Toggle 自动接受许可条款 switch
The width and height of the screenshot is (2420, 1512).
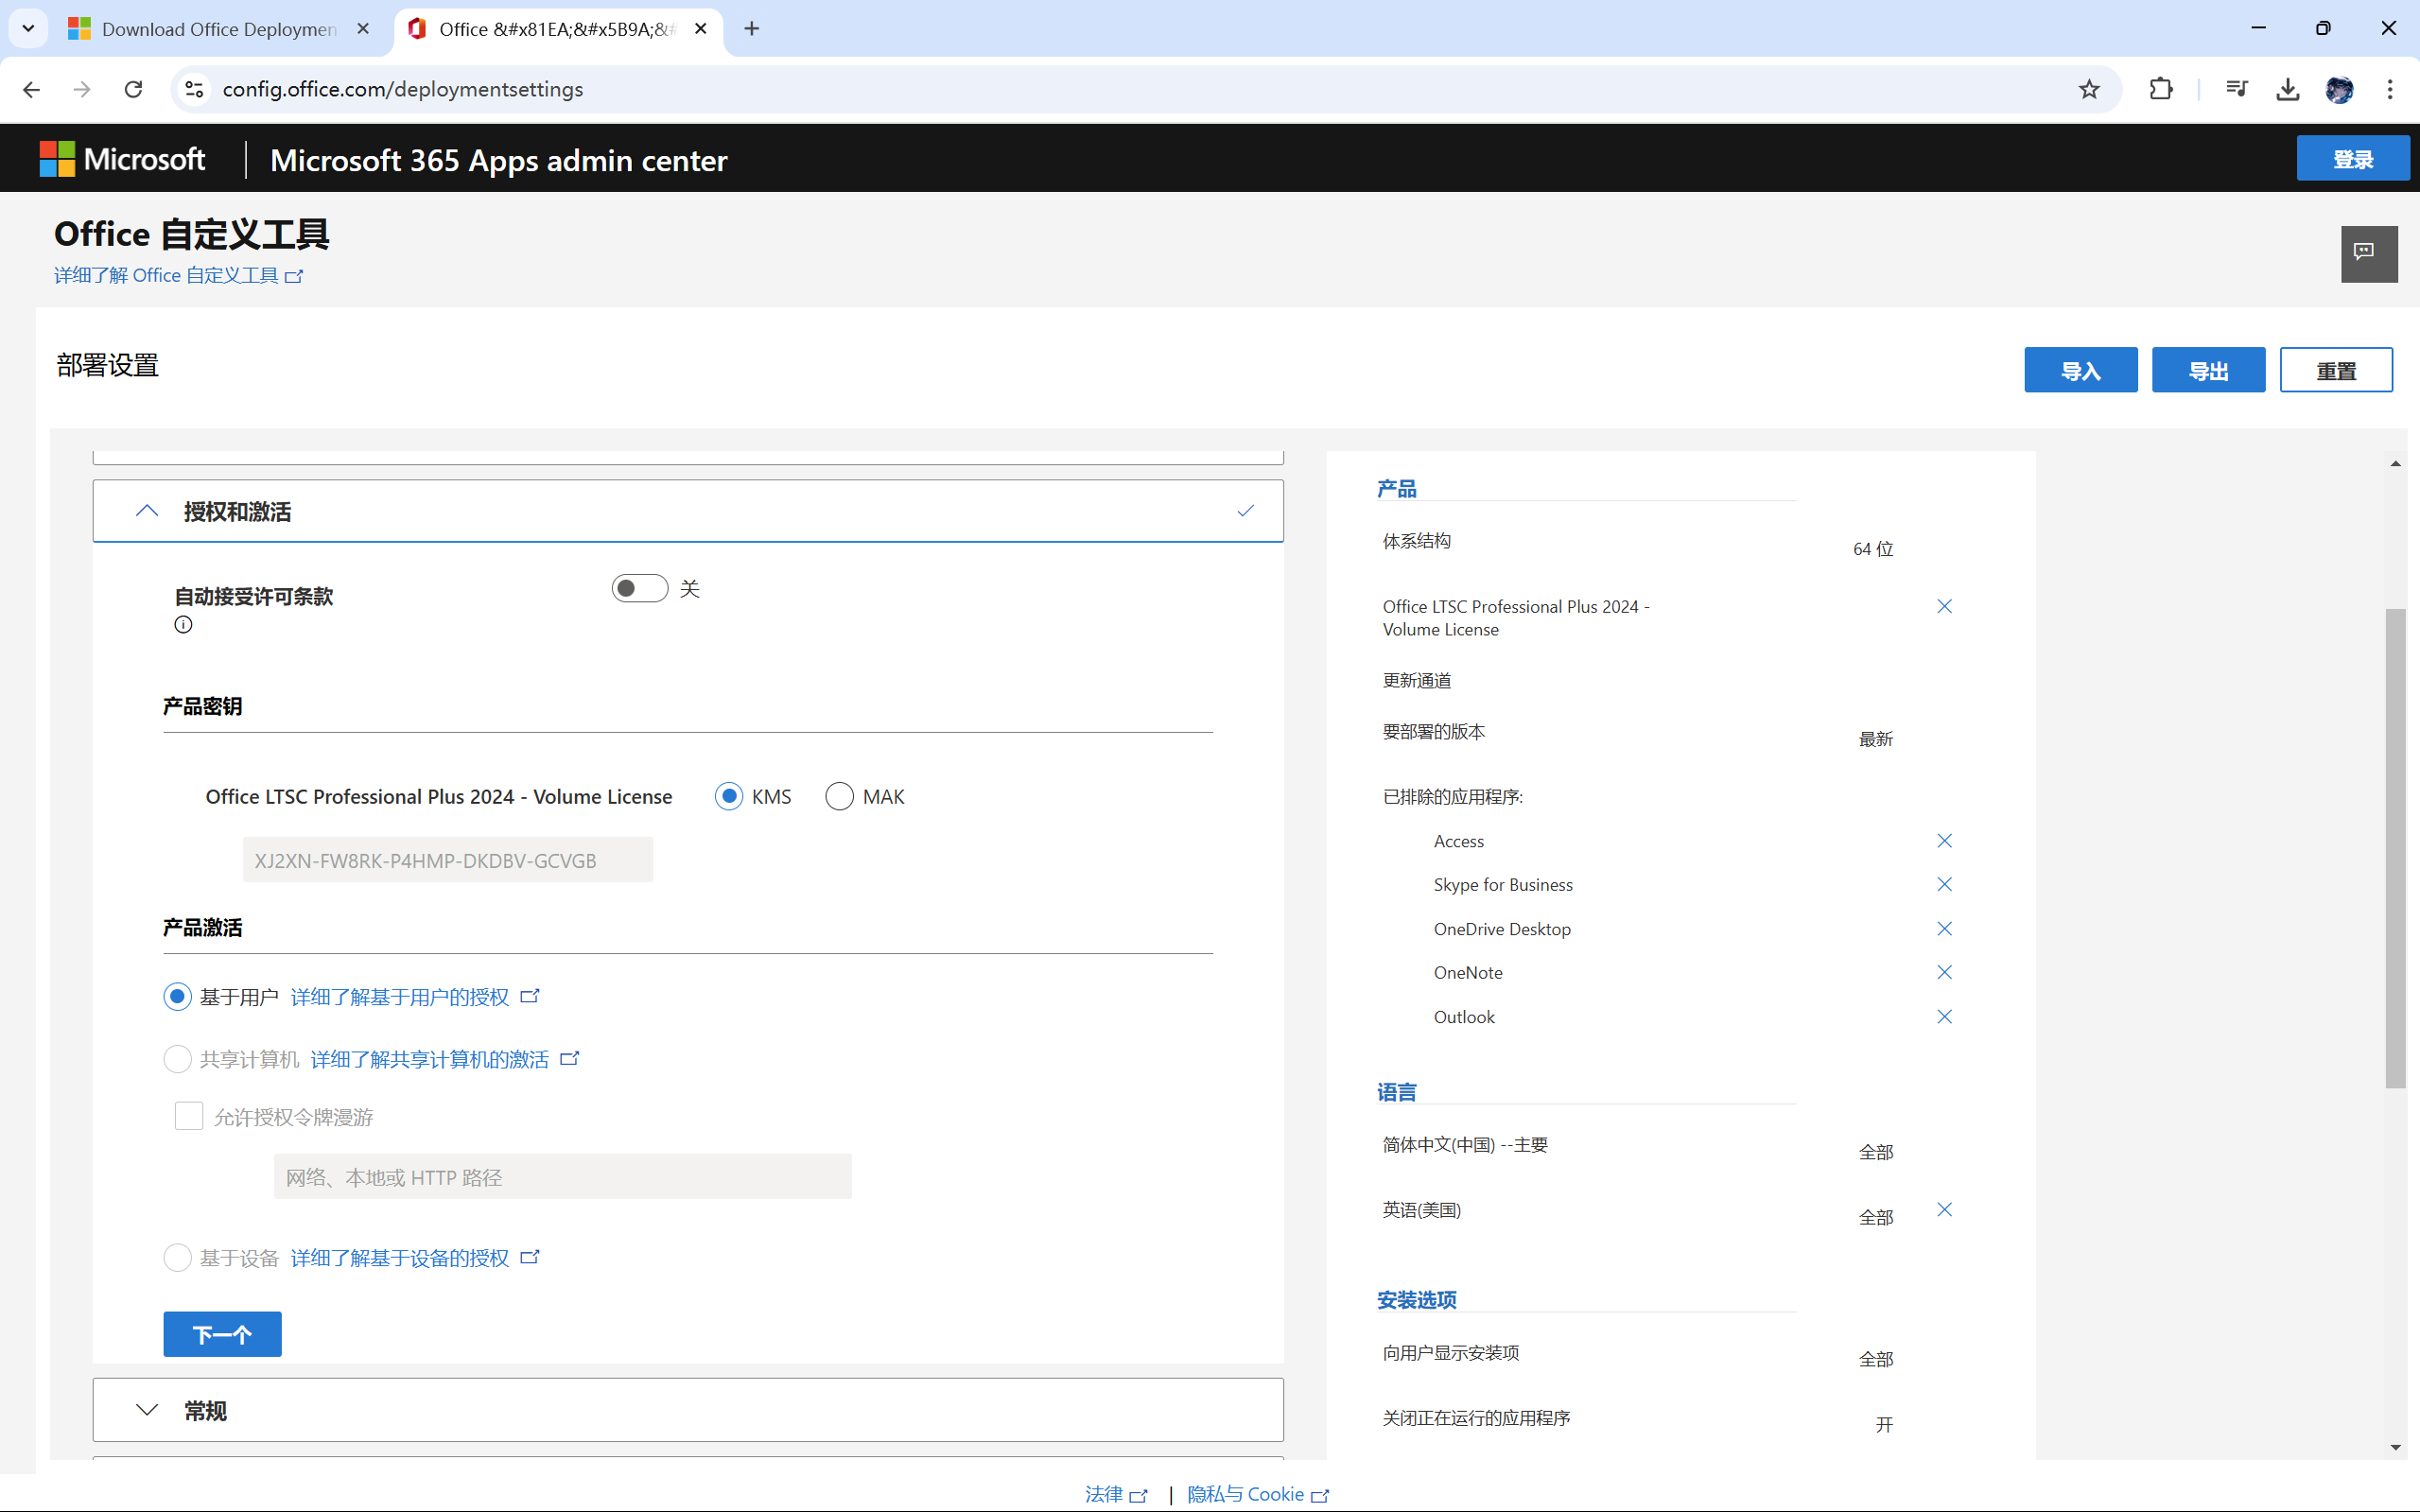click(x=640, y=588)
